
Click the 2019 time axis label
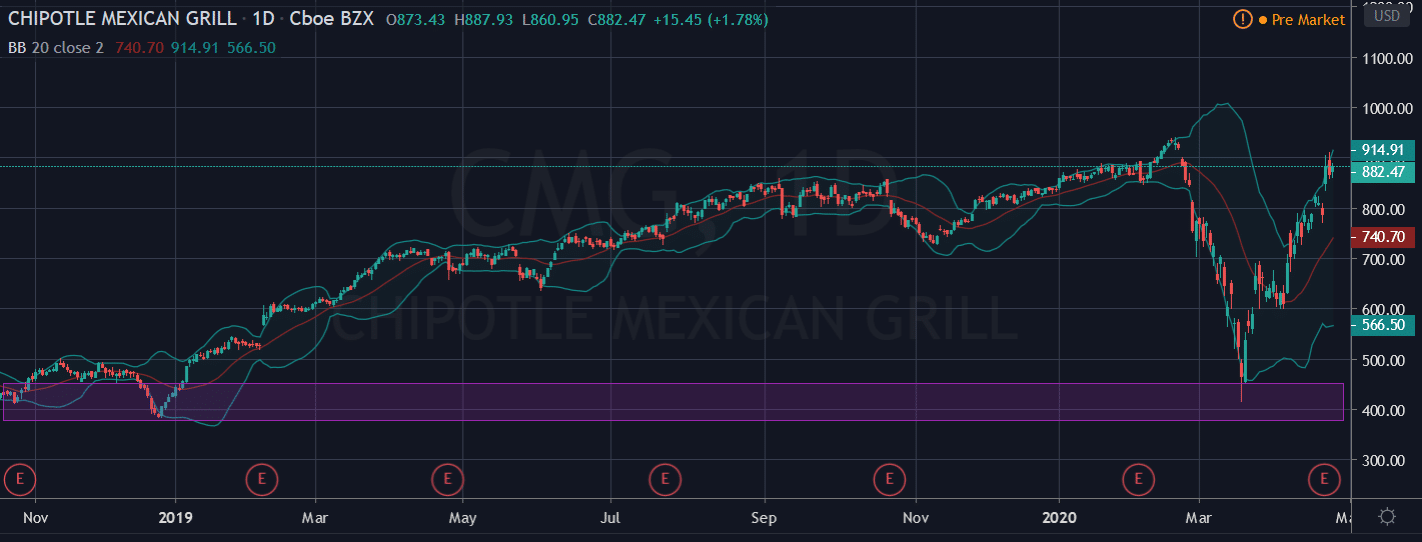coord(176,518)
